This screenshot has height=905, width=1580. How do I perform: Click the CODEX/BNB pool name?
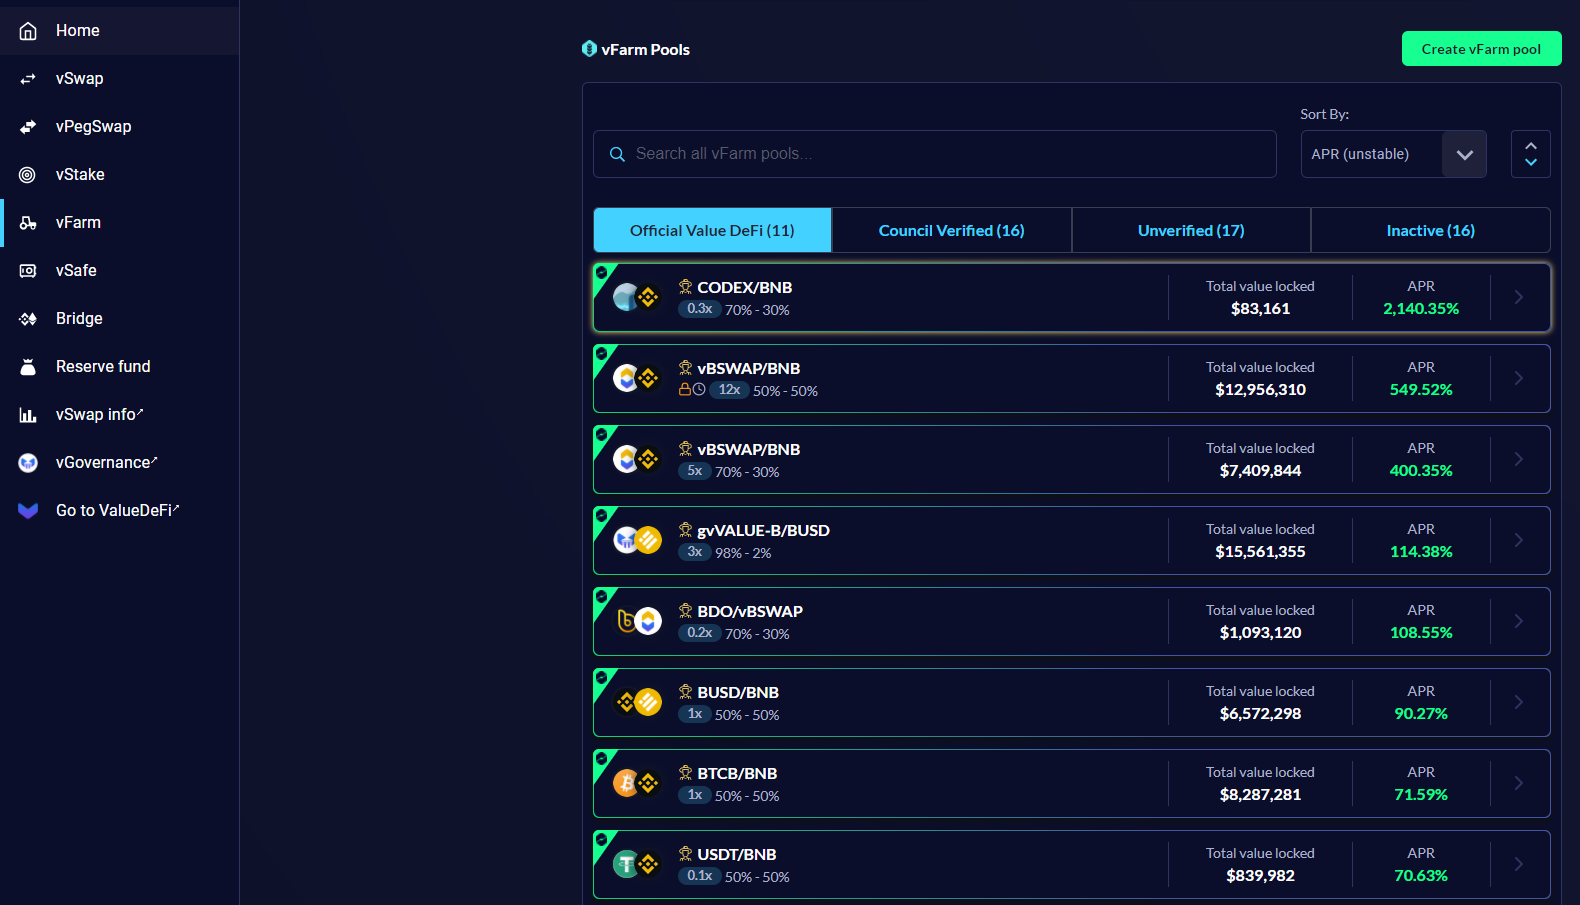[745, 288]
